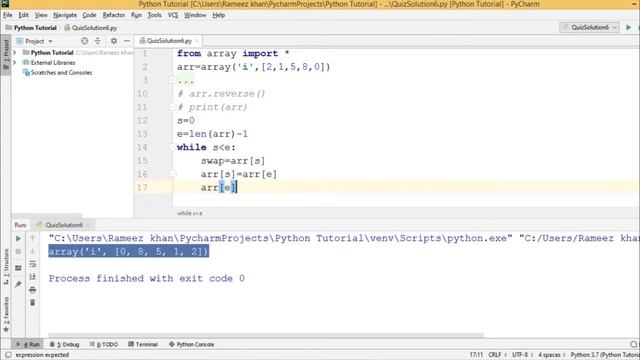Close the QuizSolution6 Run panel tab

coord(88,225)
